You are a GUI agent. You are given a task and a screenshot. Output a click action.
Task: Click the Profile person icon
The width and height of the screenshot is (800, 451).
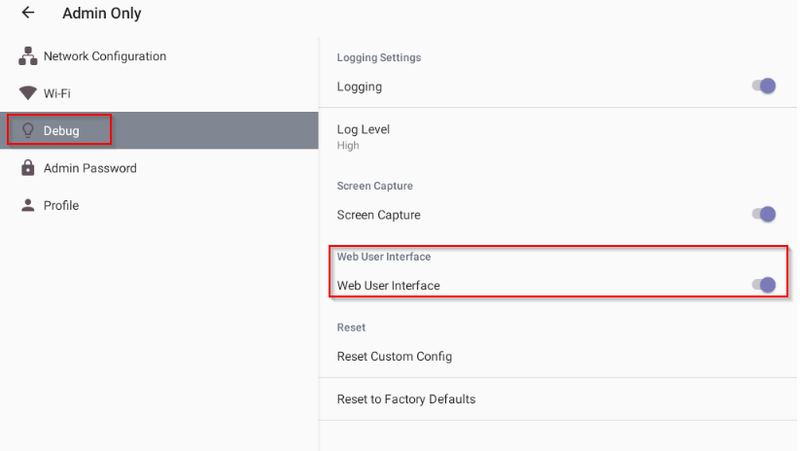[x=28, y=205]
